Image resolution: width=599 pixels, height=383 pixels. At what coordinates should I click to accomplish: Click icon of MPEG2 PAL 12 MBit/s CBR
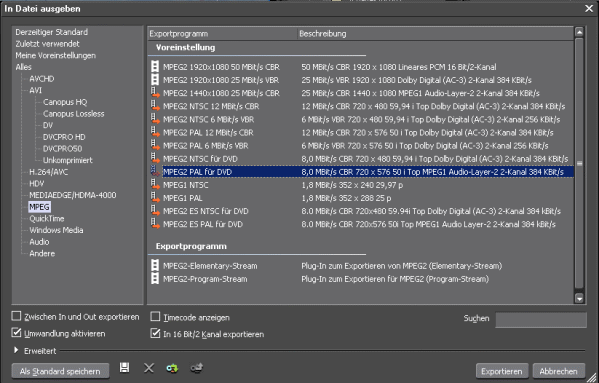(x=155, y=133)
